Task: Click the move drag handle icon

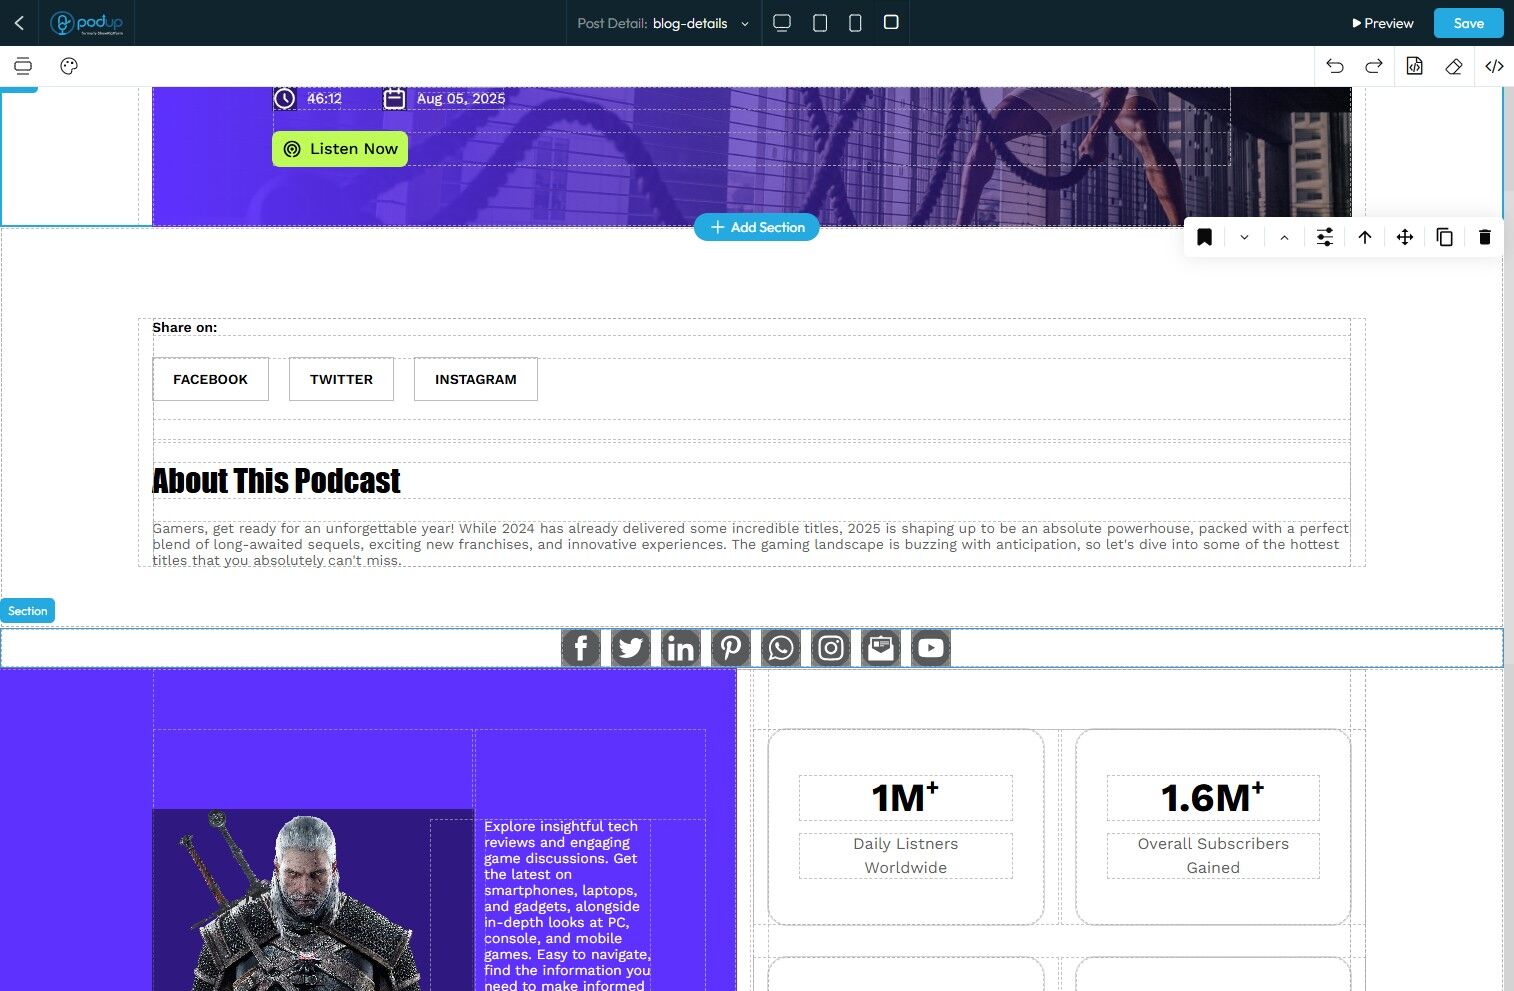Action: [1404, 237]
